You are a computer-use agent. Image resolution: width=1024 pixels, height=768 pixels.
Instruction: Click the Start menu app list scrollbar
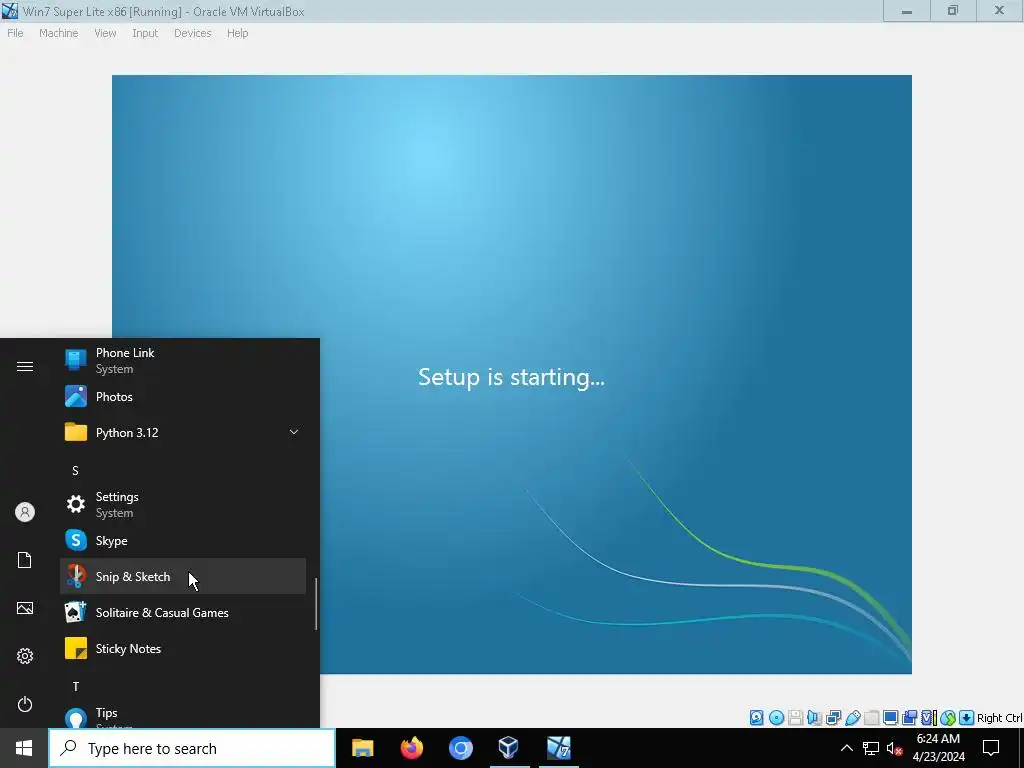[x=316, y=604]
